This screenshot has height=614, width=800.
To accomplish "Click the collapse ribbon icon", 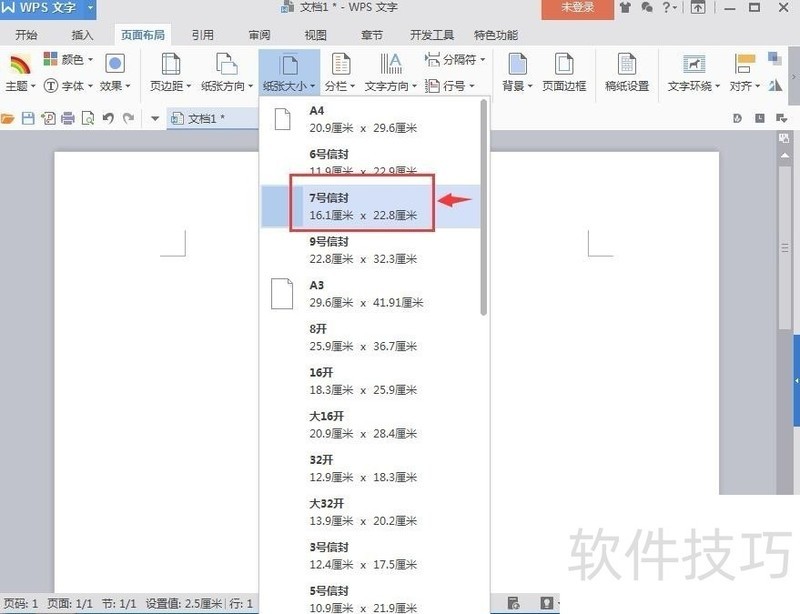I will click(x=698, y=8).
